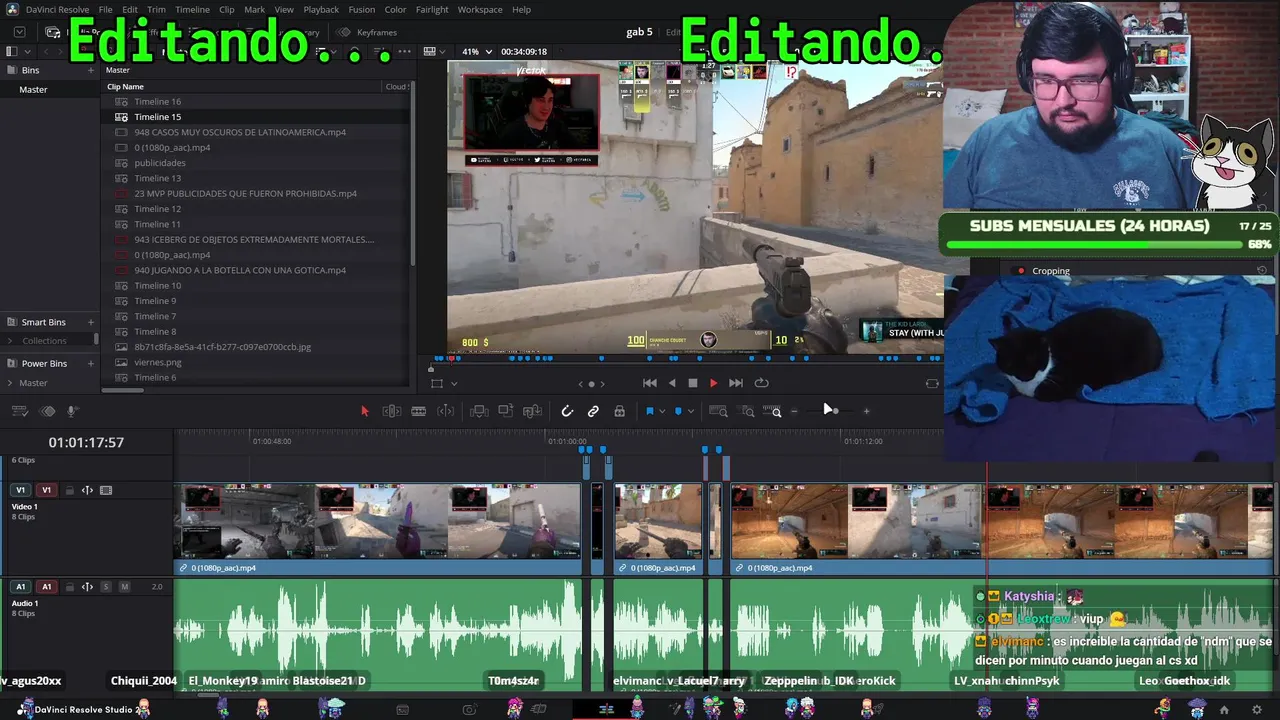The height and width of the screenshot is (720, 1280).
Task: Jump to first frame in viewer
Action: click(650, 383)
